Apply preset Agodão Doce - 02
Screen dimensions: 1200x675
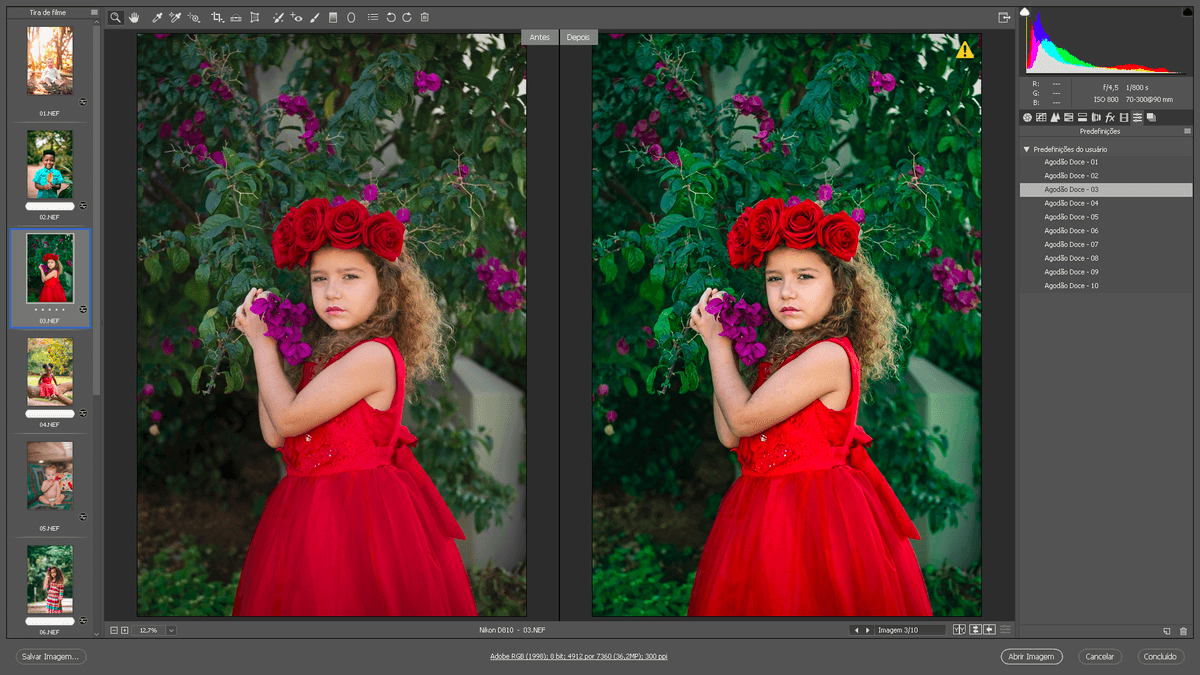click(1106, 175)
